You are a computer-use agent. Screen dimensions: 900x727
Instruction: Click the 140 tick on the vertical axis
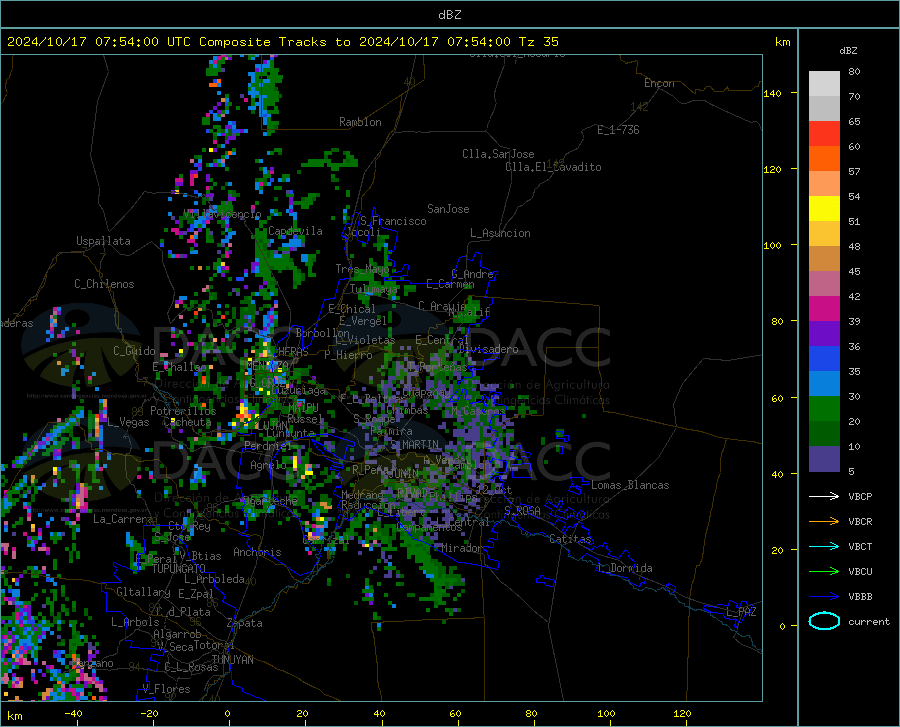click(773, 93)
